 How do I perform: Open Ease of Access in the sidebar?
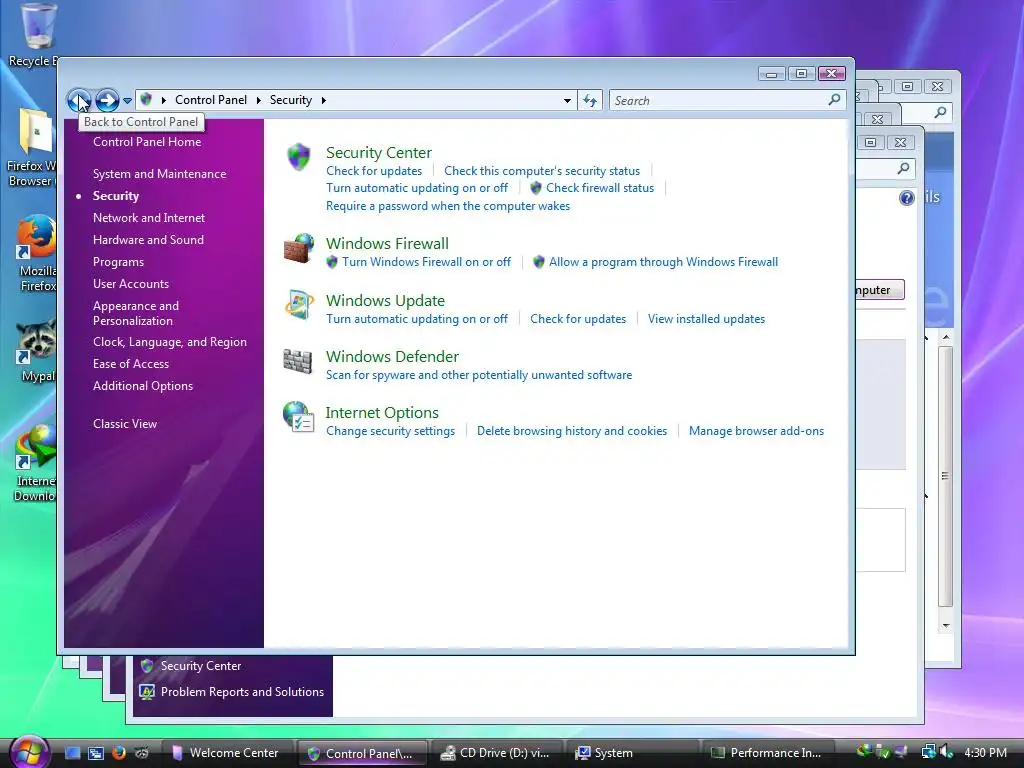point(131,364)
